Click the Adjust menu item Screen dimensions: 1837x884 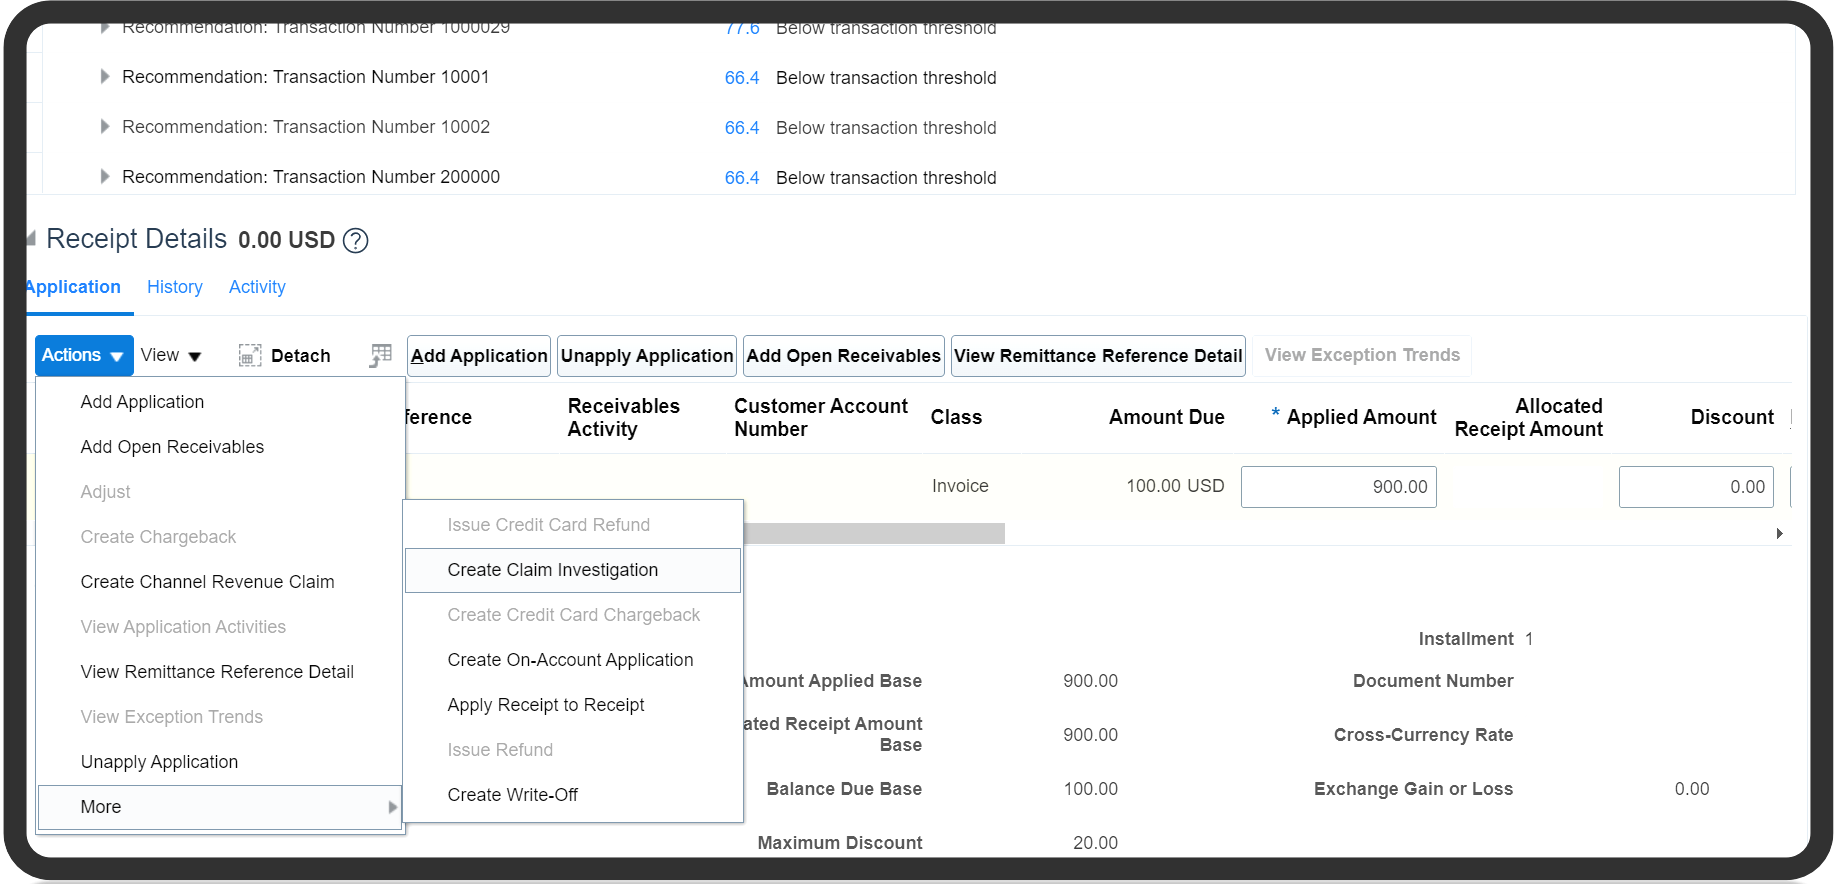coord(105,492)
